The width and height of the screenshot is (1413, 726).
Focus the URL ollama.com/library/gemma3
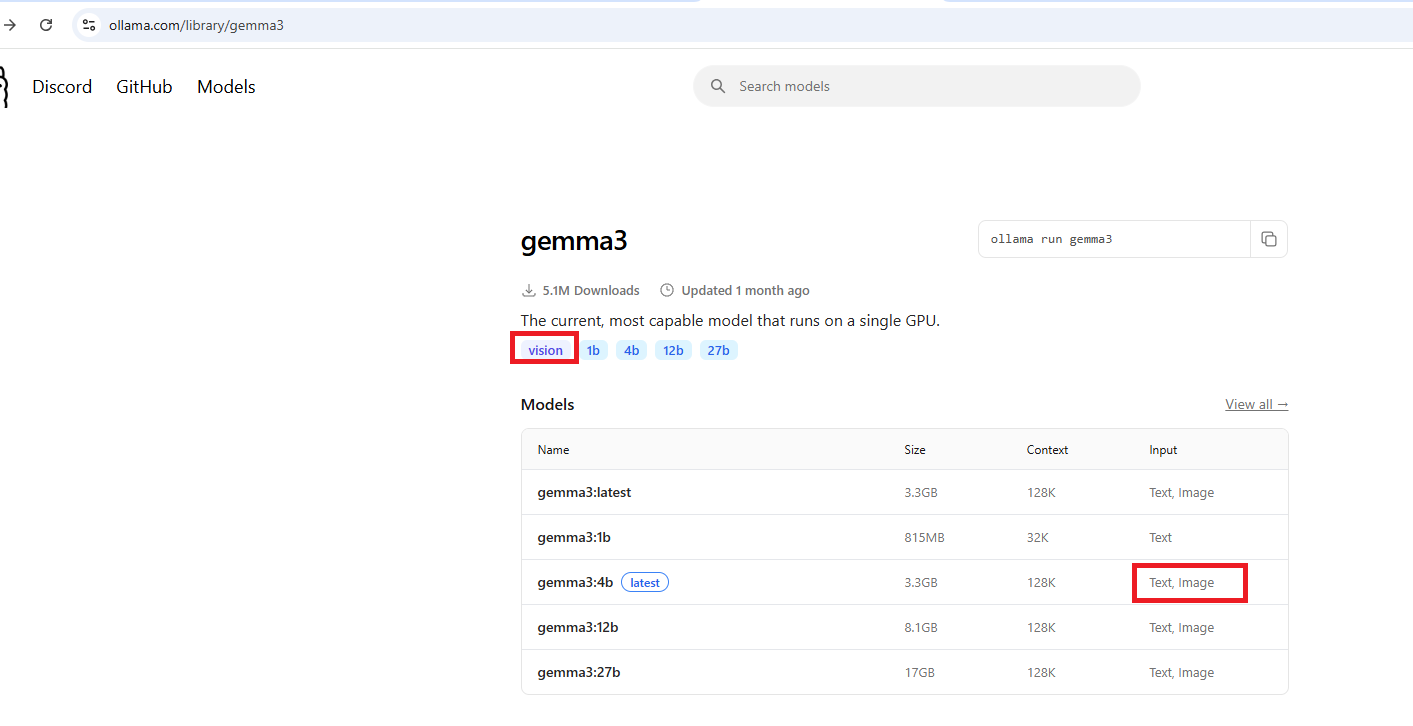(x=196, y=25)
